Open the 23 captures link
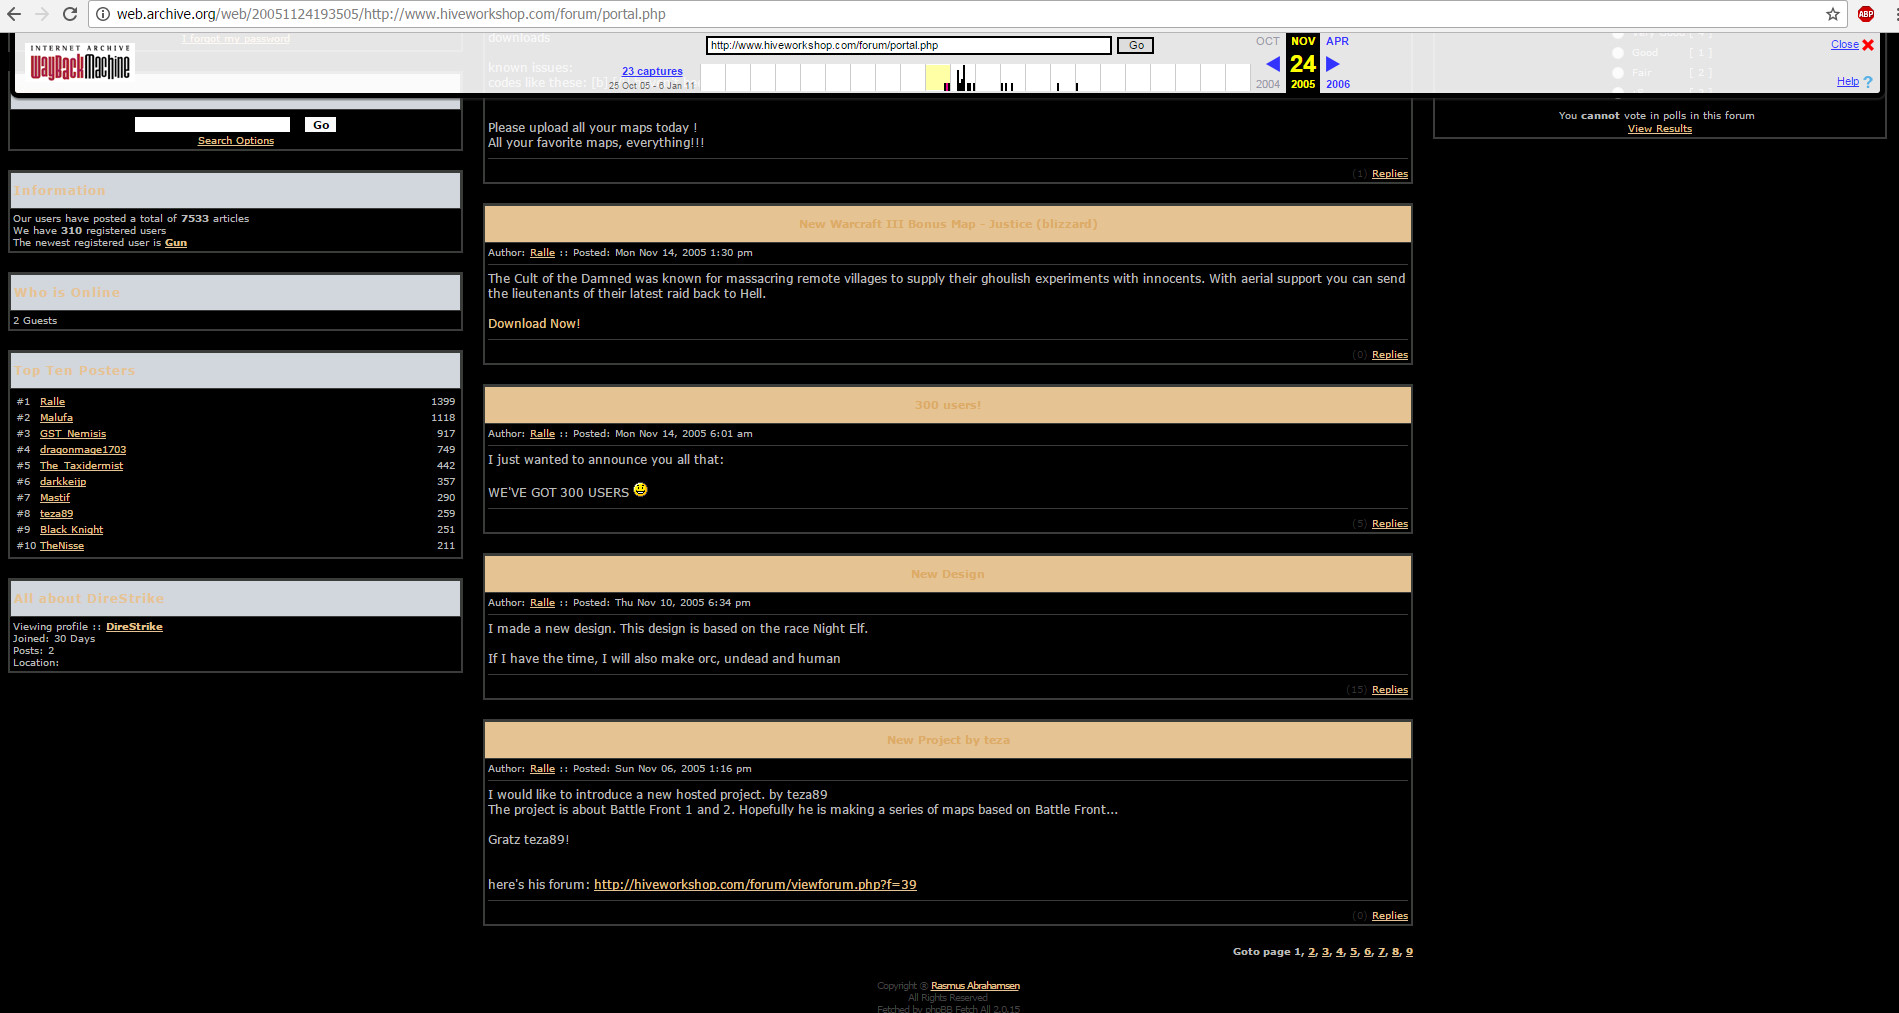This screenshot has height=1013, width=1899. pyautogui.click(x=652, y=71)
